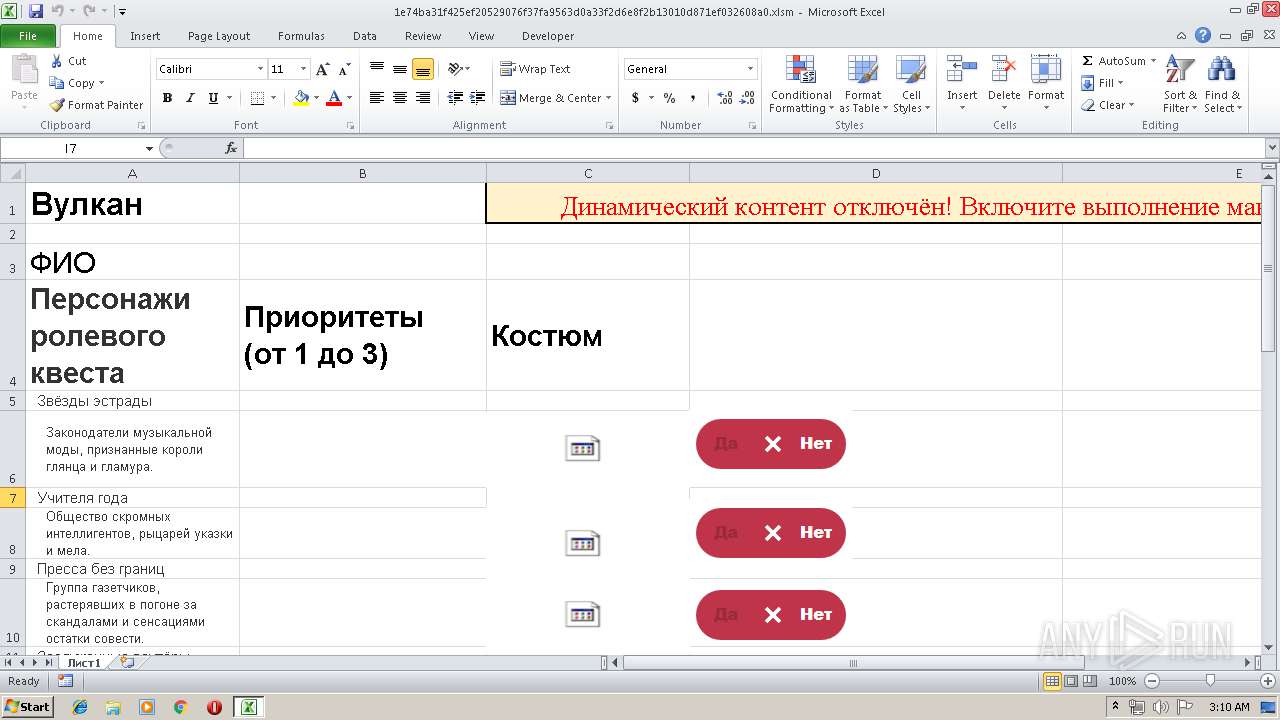
Task: Toggle Middle Align
Action: coord(400,69)
